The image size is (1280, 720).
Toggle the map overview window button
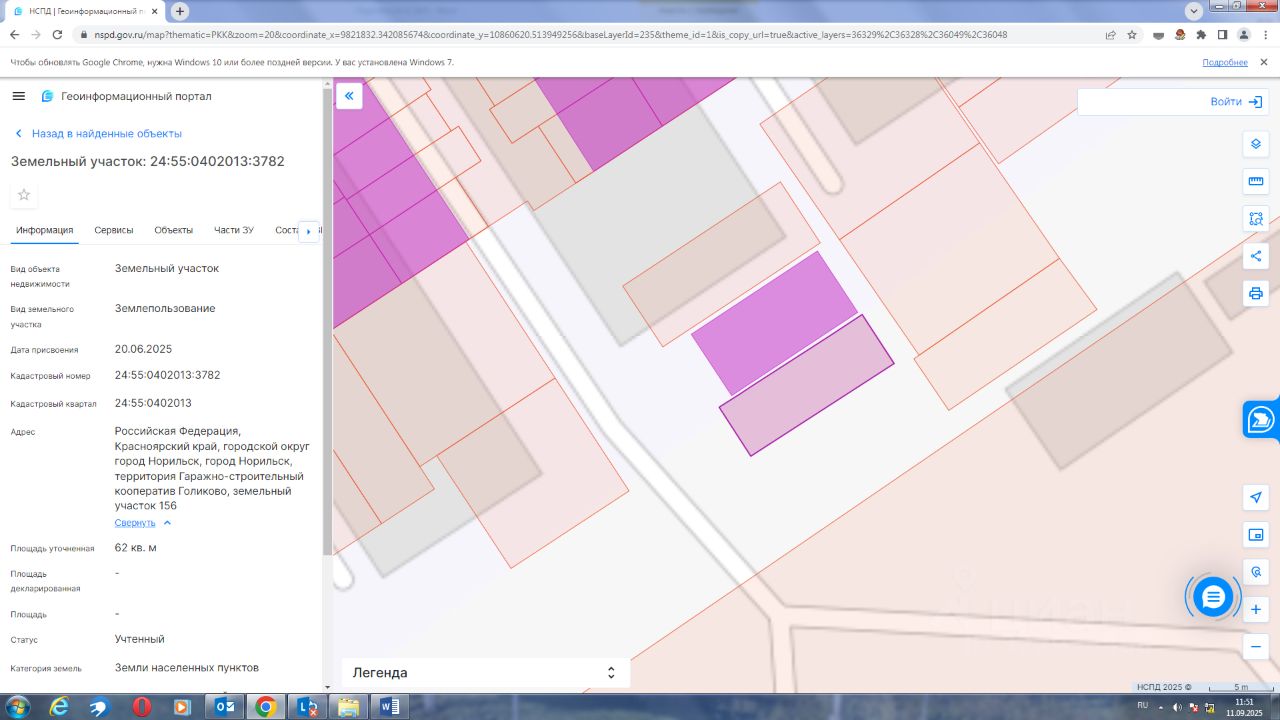(1256, 535)
